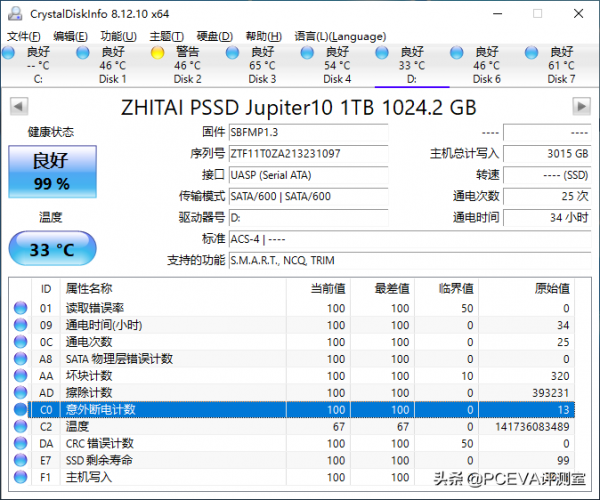Click status orb of attribute DA CRC row

20,443
